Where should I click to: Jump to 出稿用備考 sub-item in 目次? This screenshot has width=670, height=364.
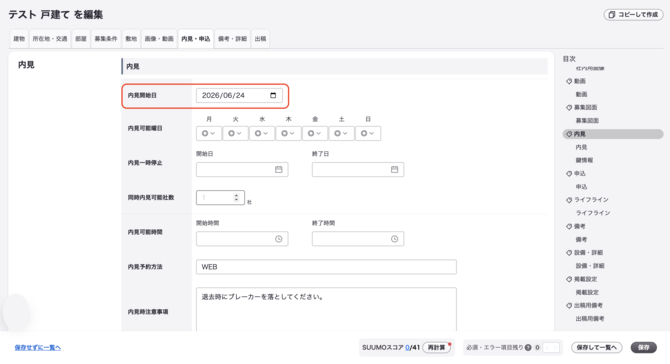point(590,319)
